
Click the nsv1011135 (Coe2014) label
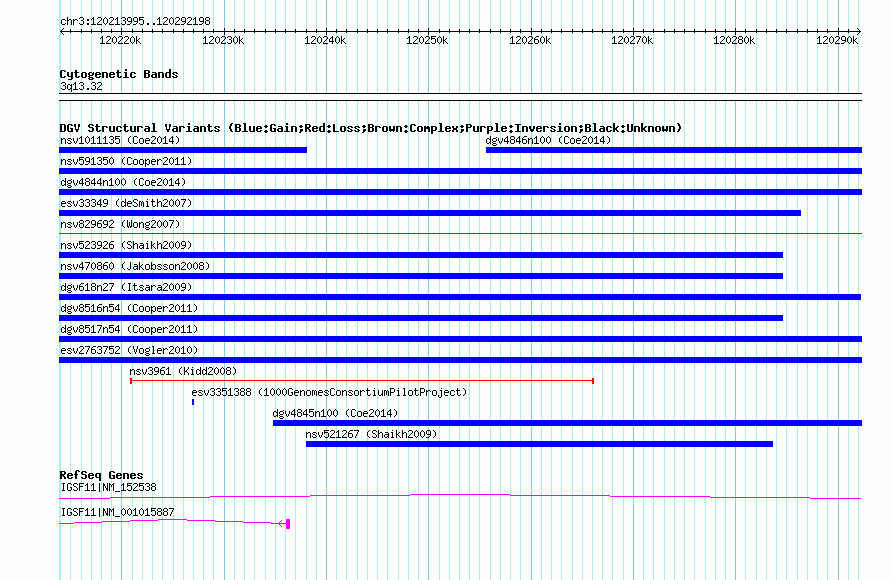click(x=120, y=140)
